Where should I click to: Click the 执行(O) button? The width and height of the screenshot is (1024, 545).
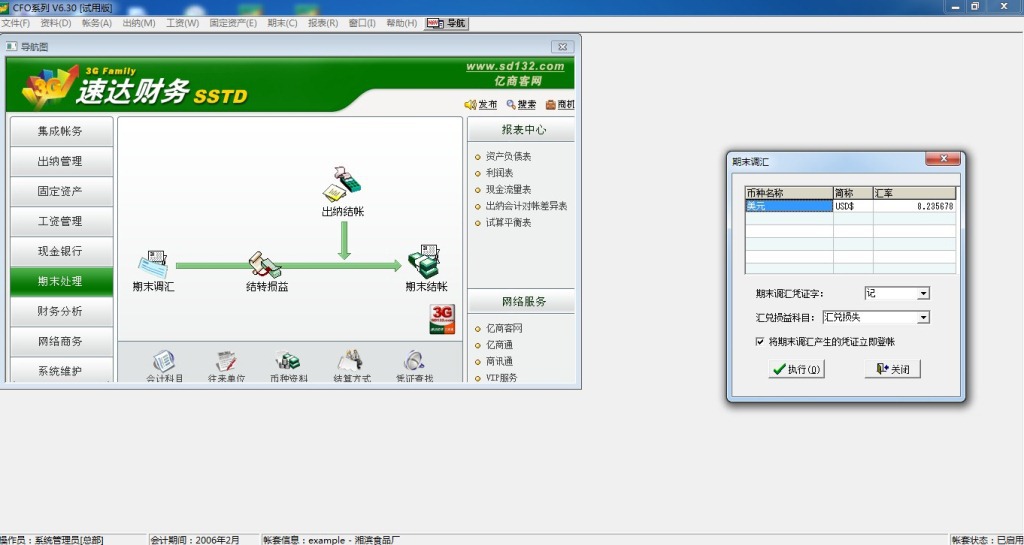pos(796,369)
